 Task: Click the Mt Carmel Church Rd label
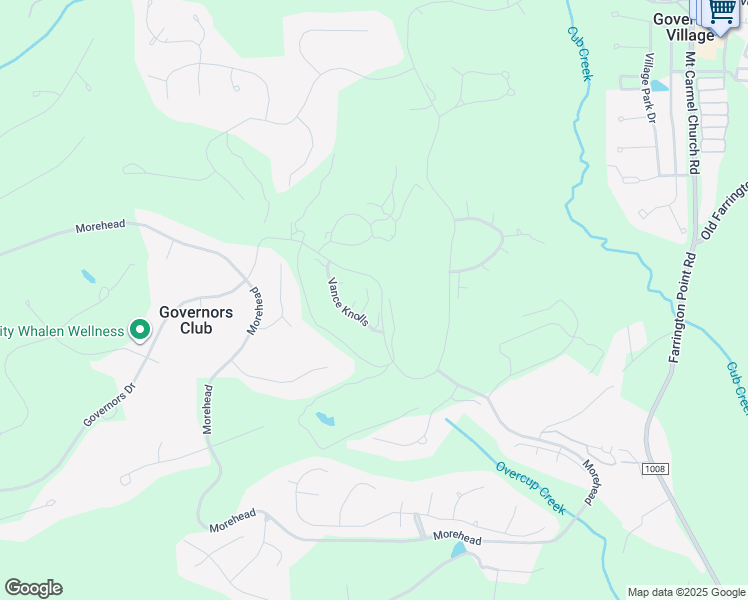tap(693, 113)
